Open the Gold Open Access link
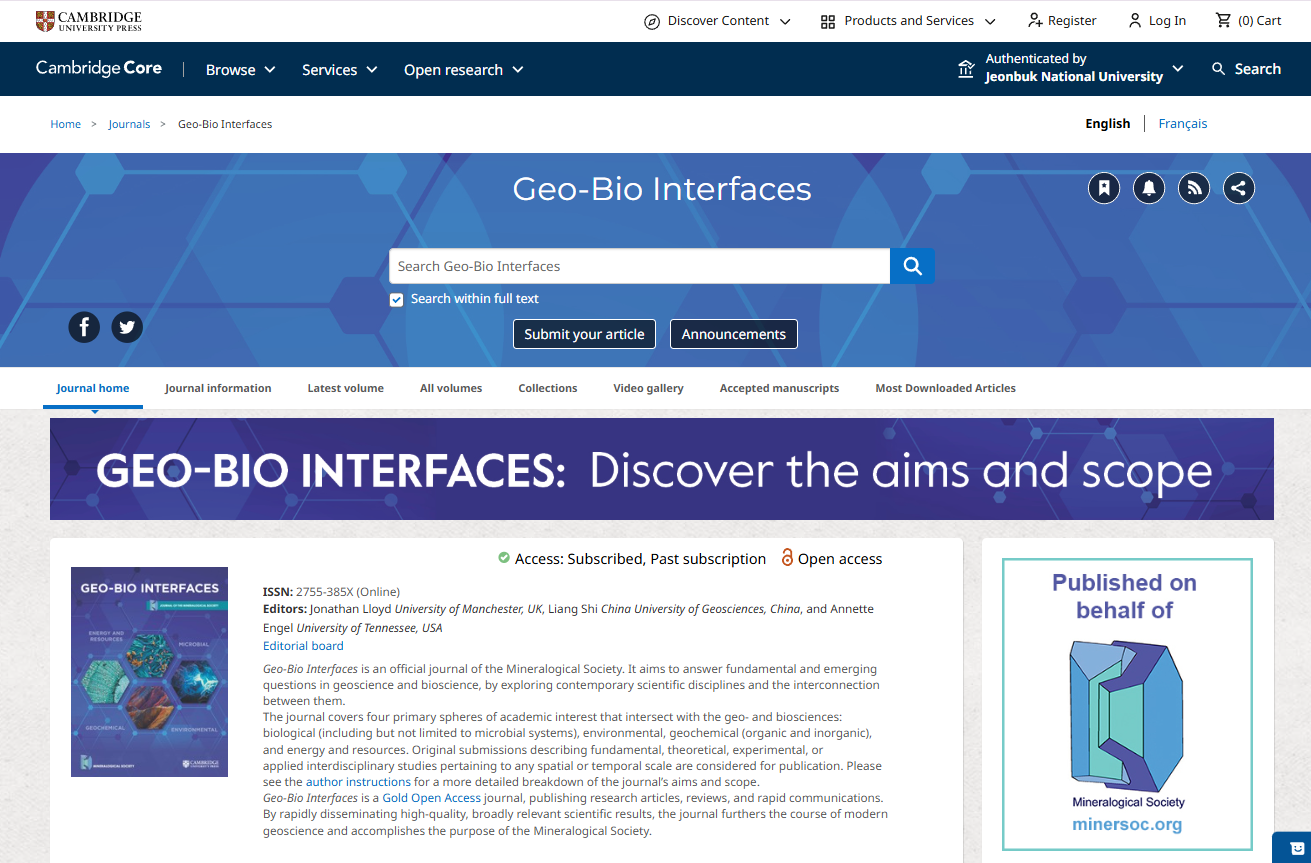Screen dimensions: 1311x863 coord(432,798)
